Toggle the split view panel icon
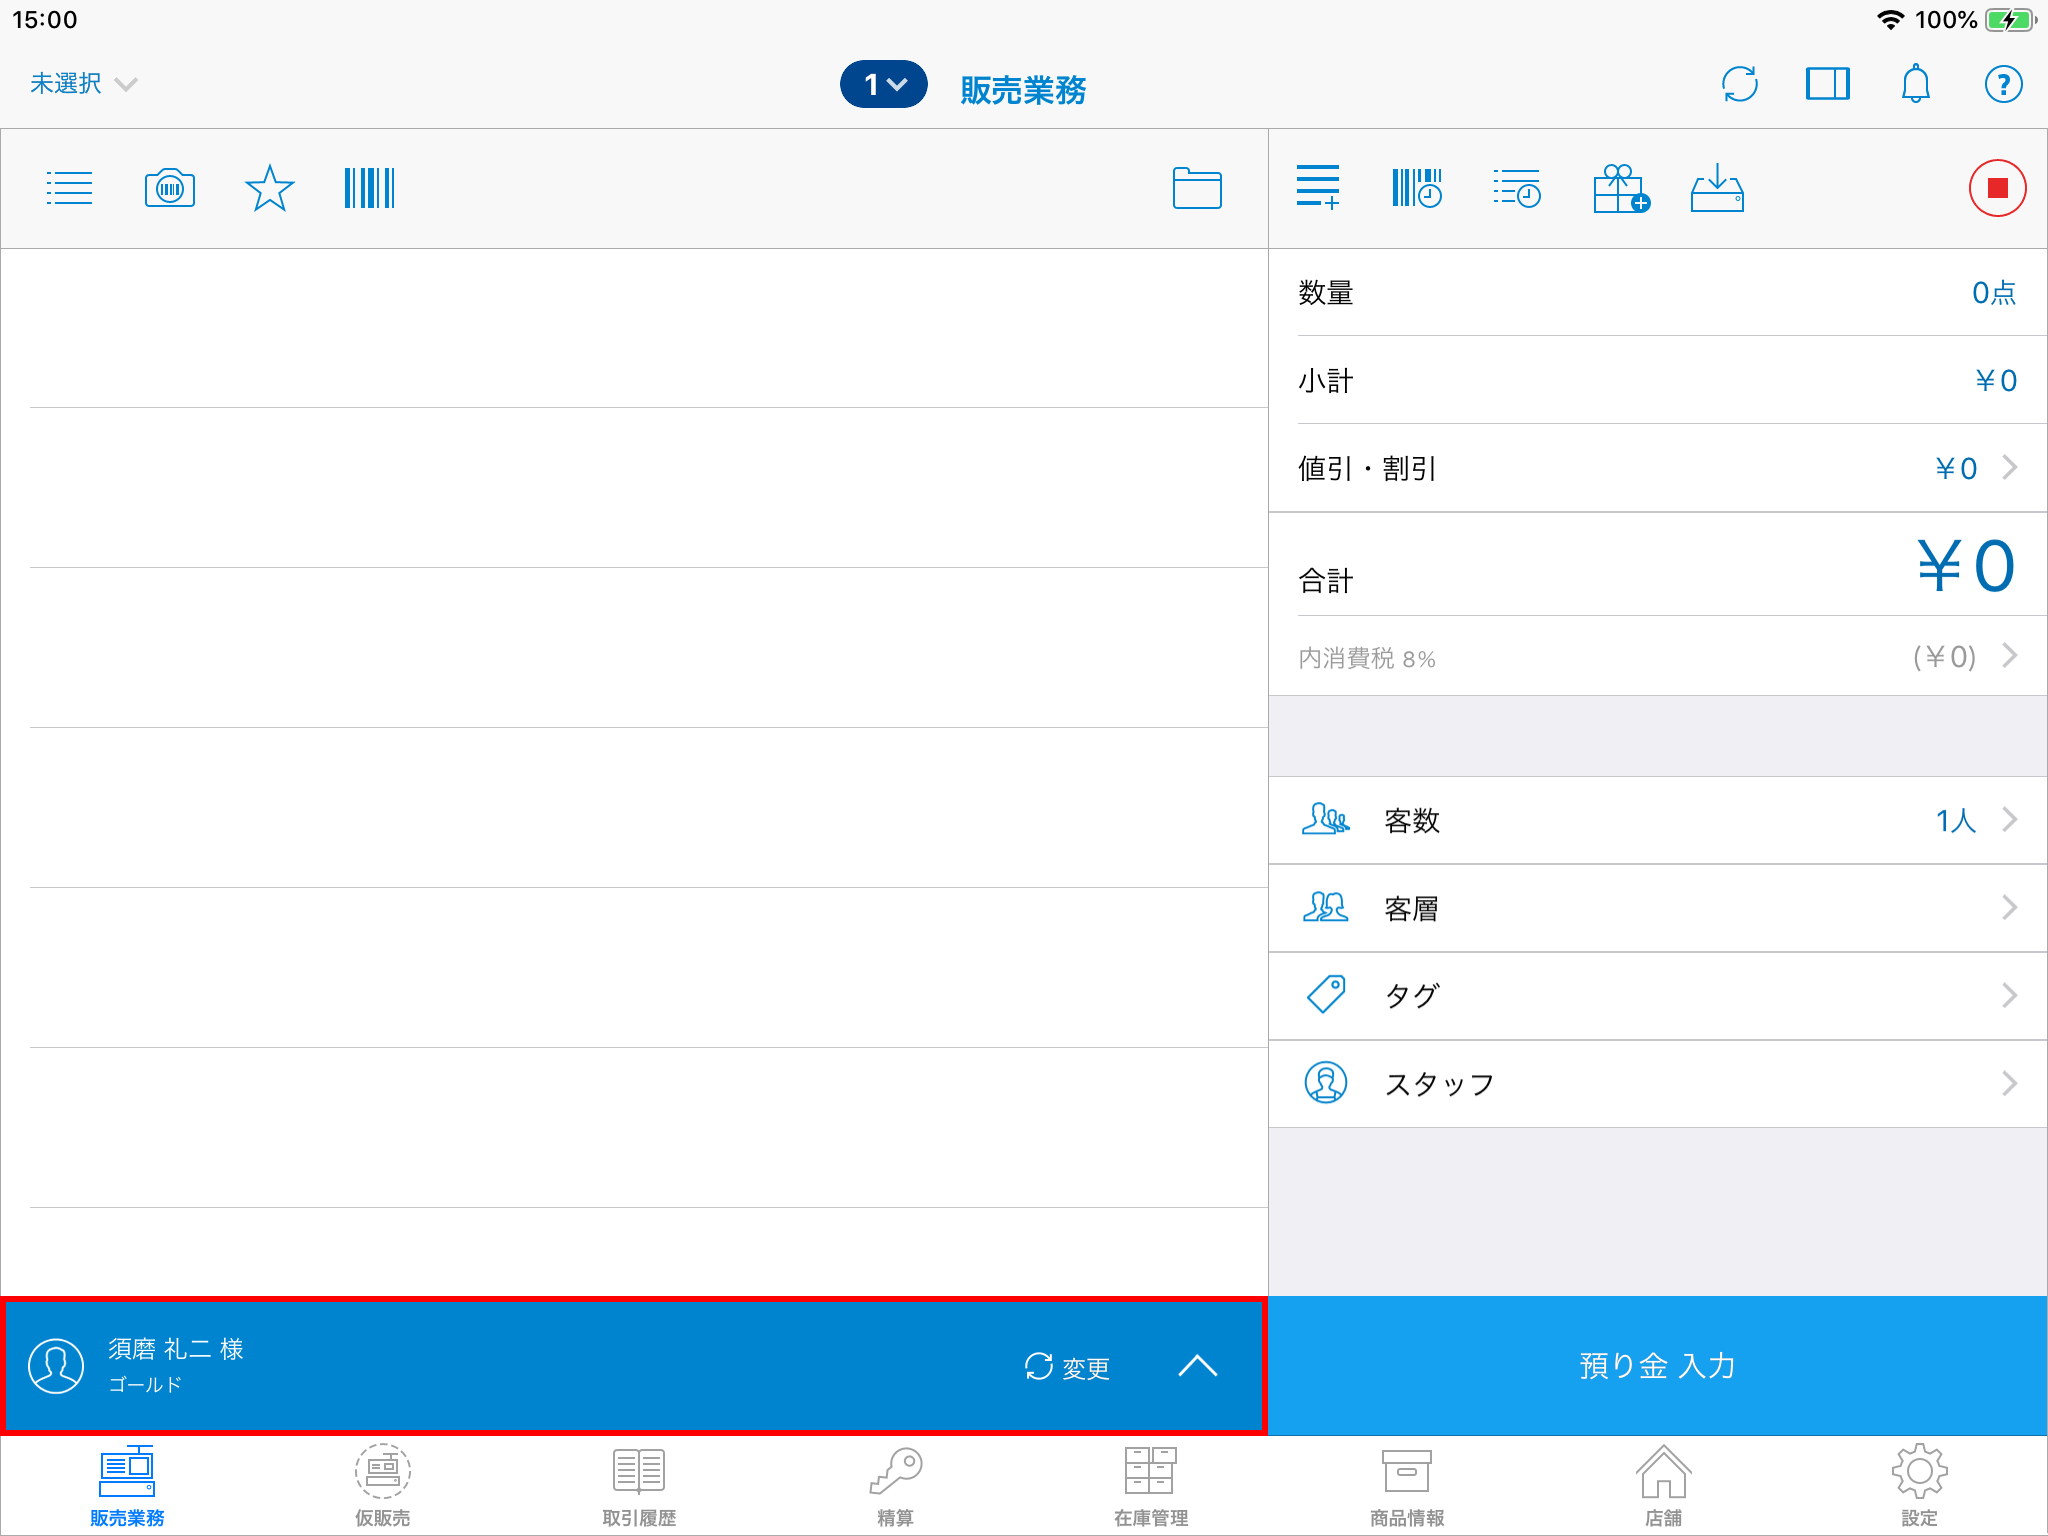Viewport: 2048px width, 1536px height. pos(1827,84)
